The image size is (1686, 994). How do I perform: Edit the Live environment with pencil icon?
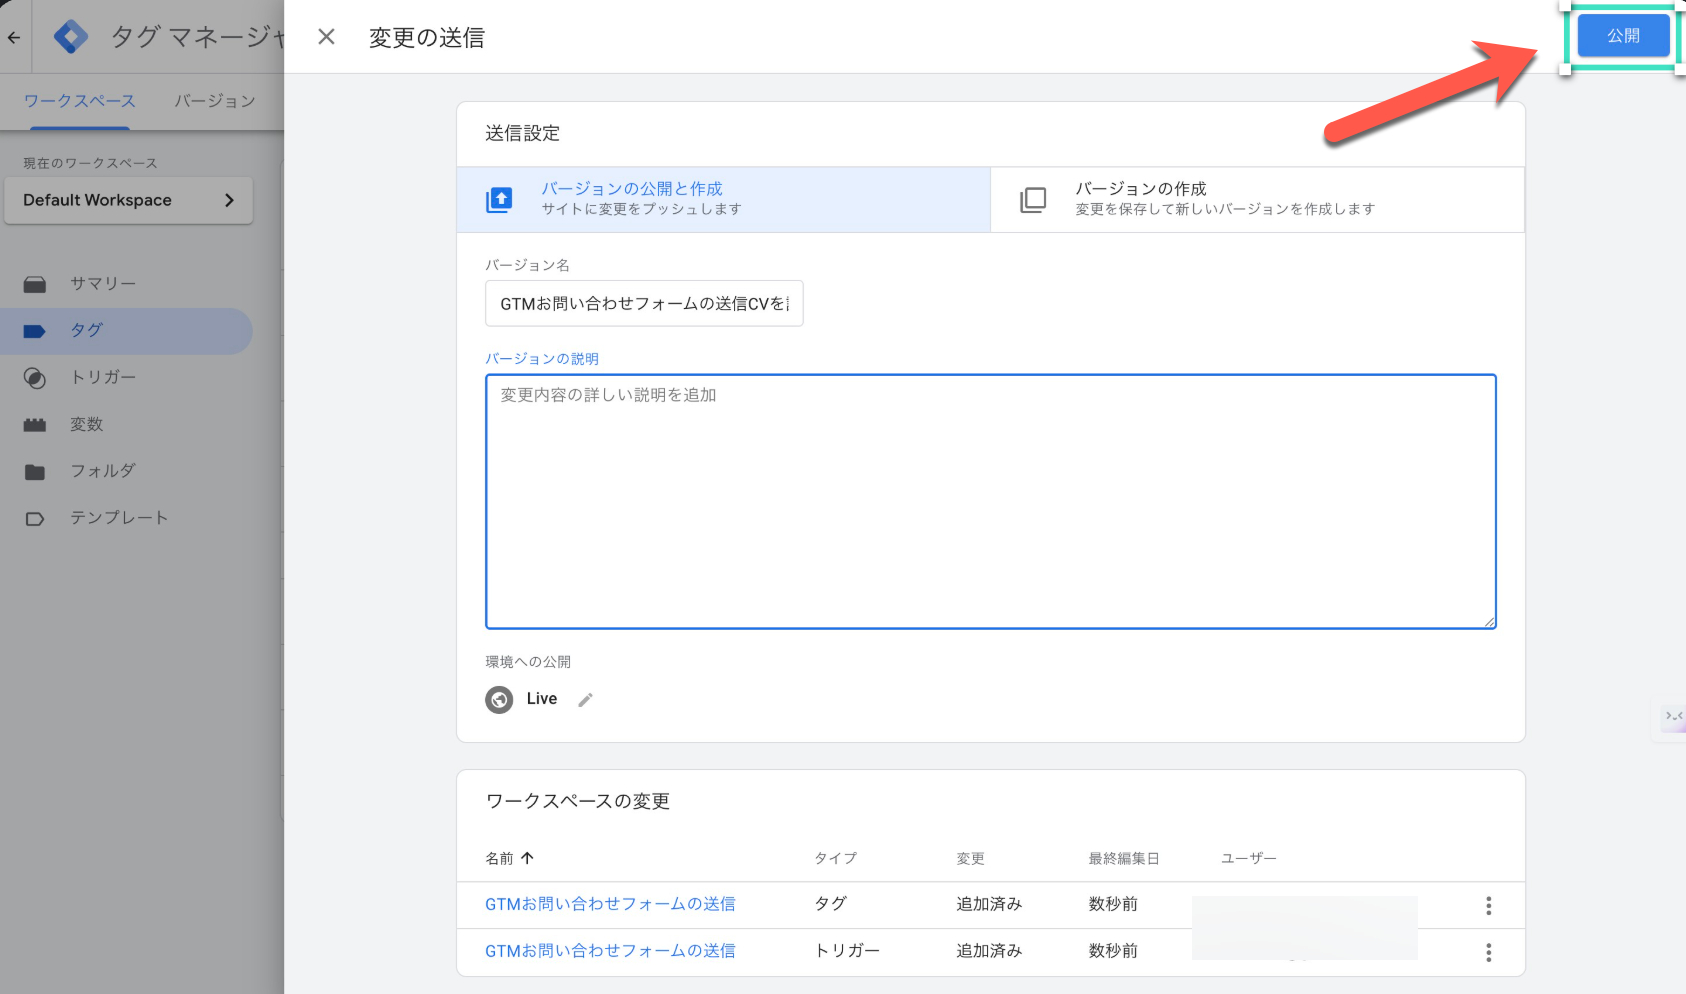tap(586, 700)
